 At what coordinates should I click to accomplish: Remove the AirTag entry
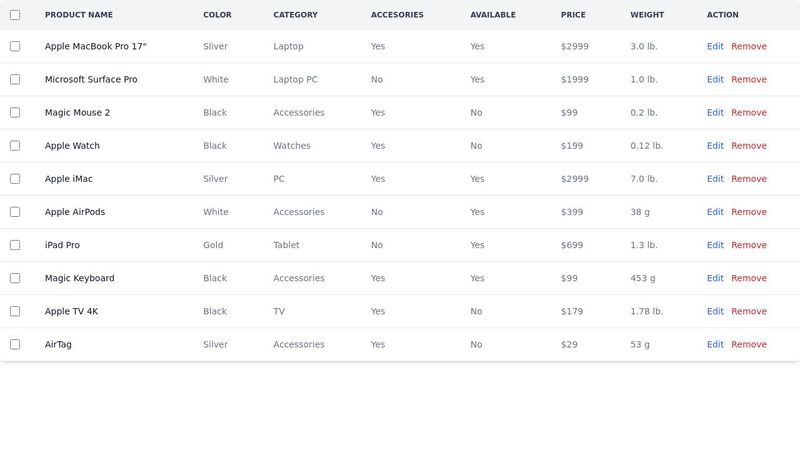[748, 344]
